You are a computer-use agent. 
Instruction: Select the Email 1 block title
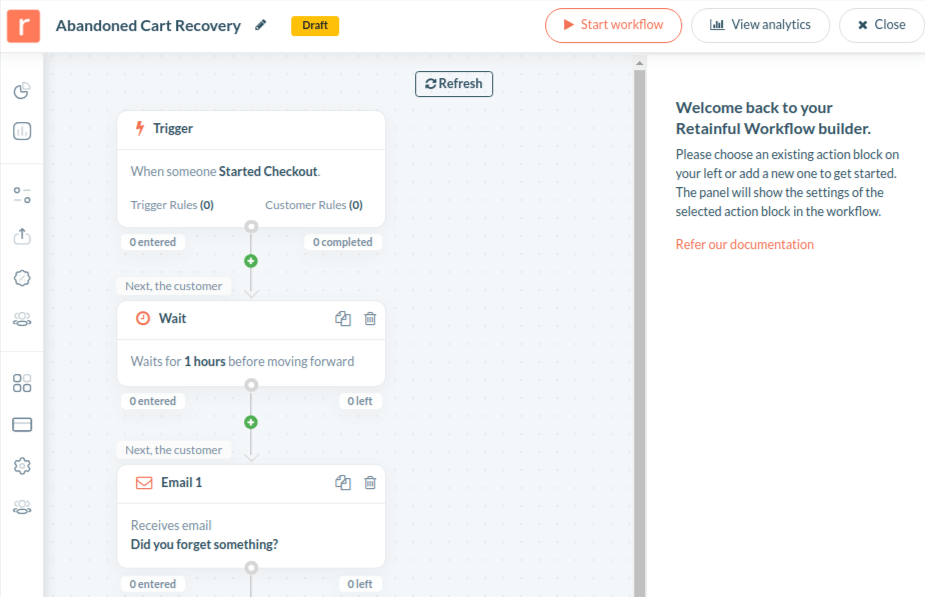coord(182,483)
